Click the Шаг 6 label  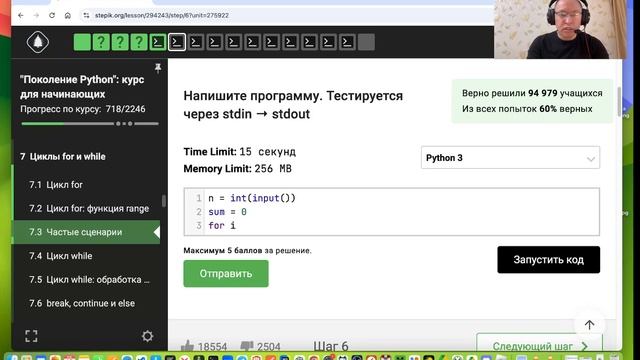click(331, 347)
